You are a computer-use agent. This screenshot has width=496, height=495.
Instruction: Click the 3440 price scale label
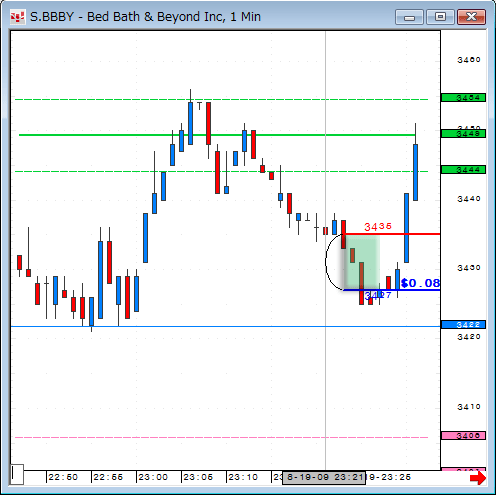click(x=469, y=199)
